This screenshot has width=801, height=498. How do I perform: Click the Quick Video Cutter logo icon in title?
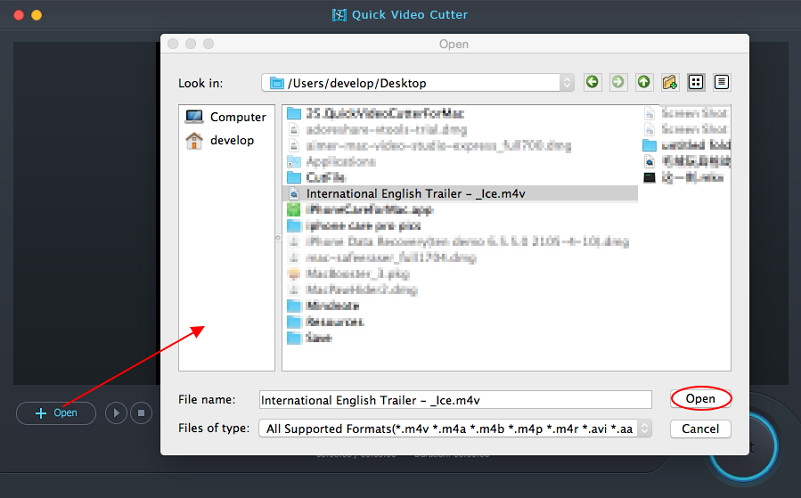tap(339, 15)
